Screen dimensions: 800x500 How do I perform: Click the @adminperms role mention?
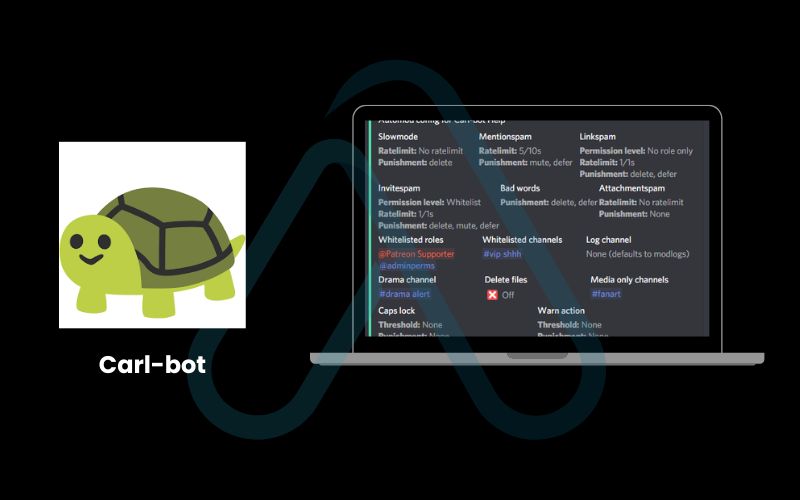(407, 267)
